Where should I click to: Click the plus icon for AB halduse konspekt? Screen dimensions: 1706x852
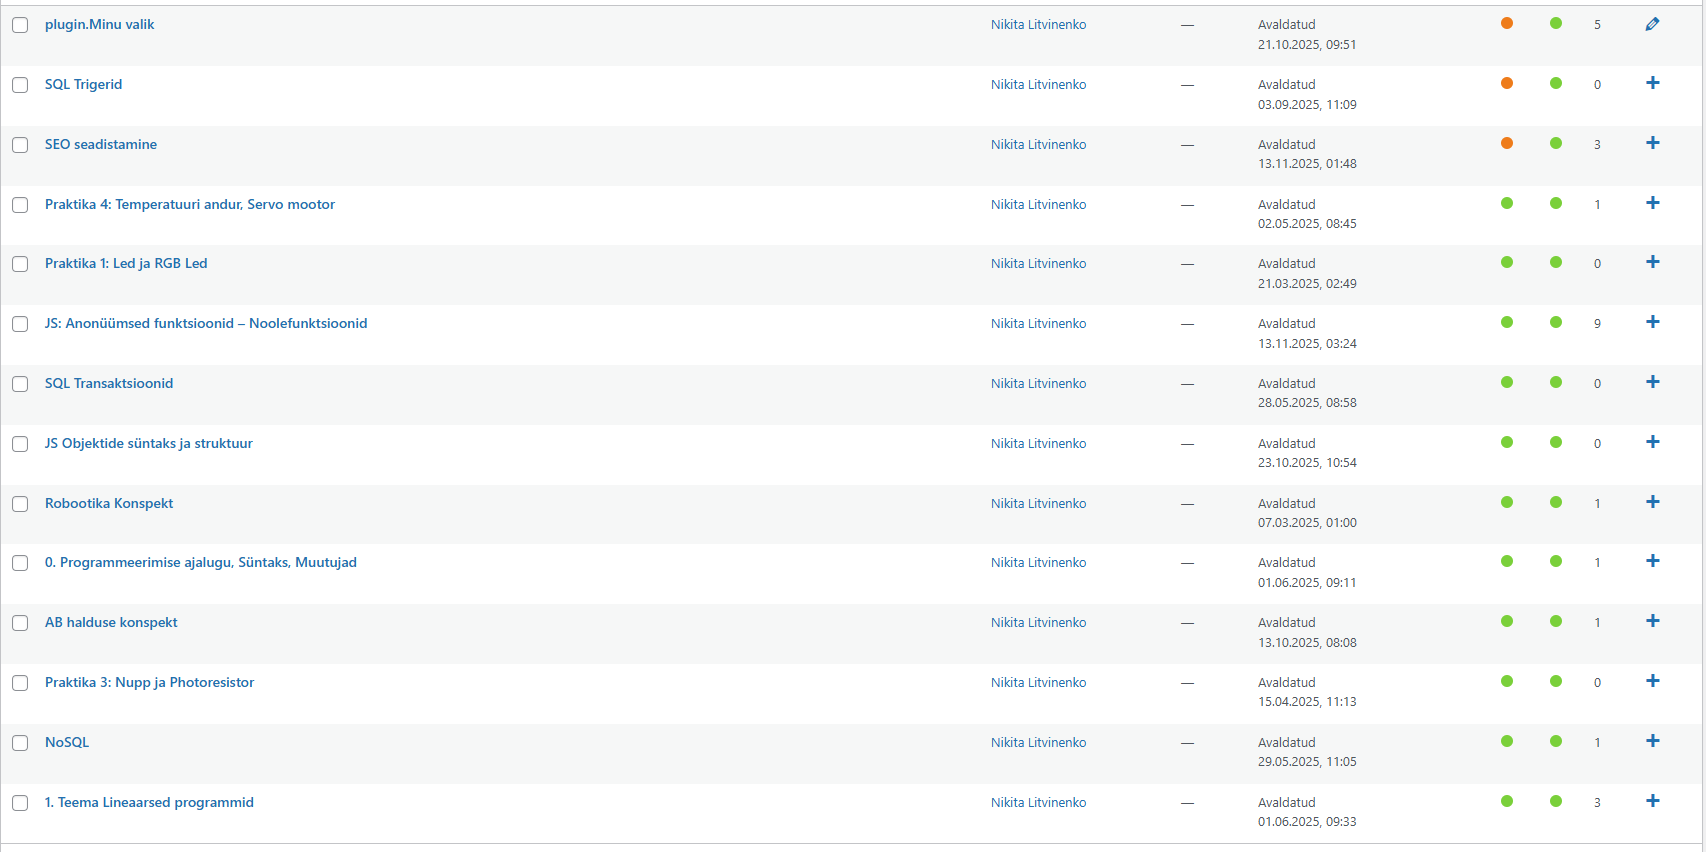click(1652, 621)
